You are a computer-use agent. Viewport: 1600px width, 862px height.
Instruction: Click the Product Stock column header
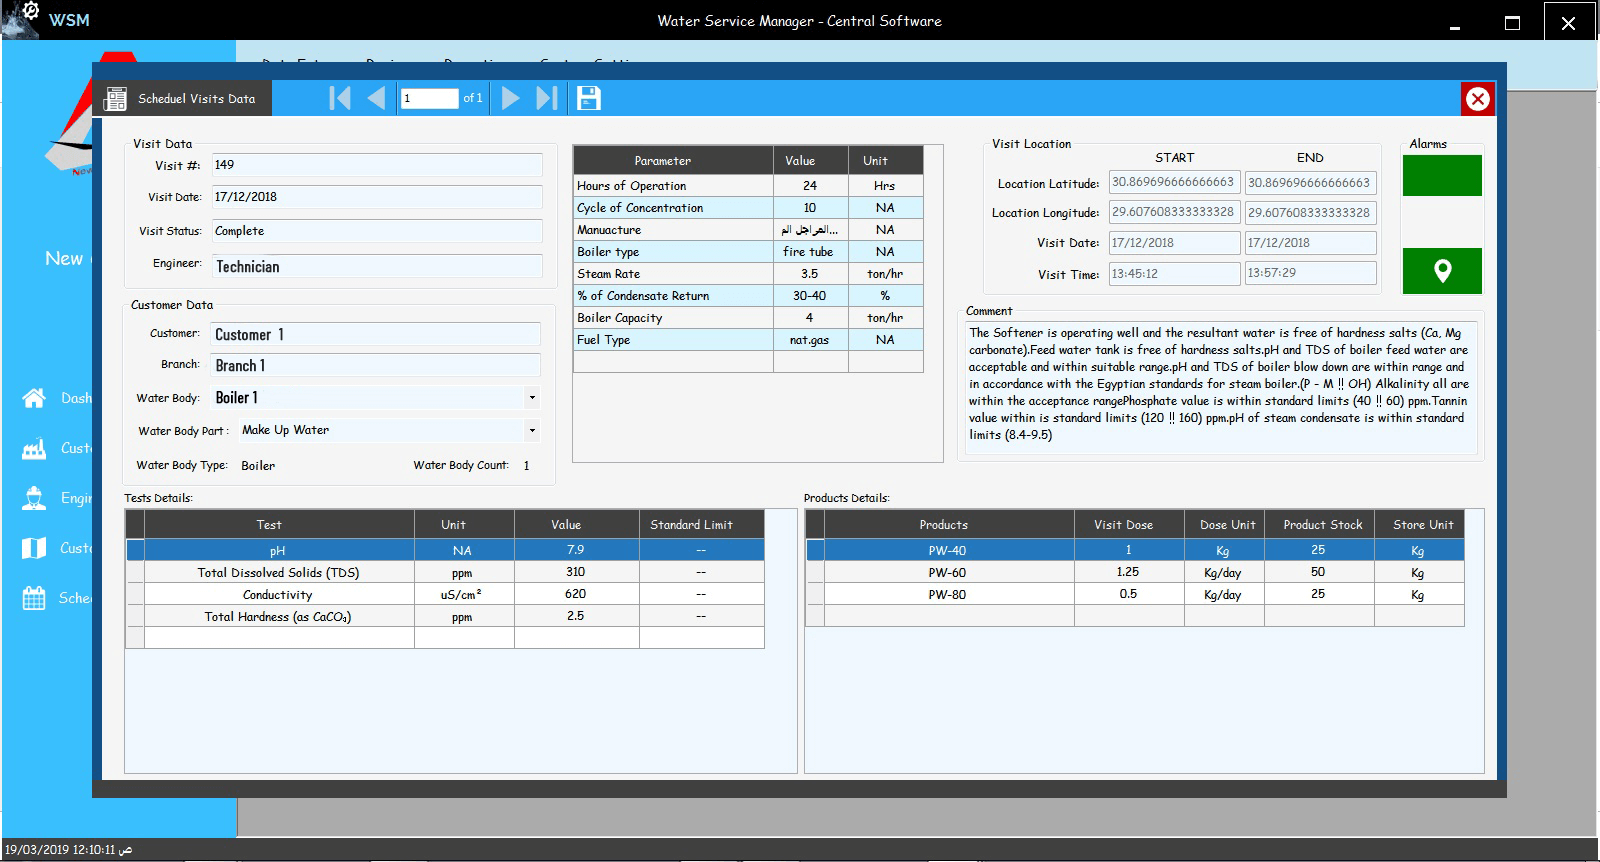[1322, 525]
